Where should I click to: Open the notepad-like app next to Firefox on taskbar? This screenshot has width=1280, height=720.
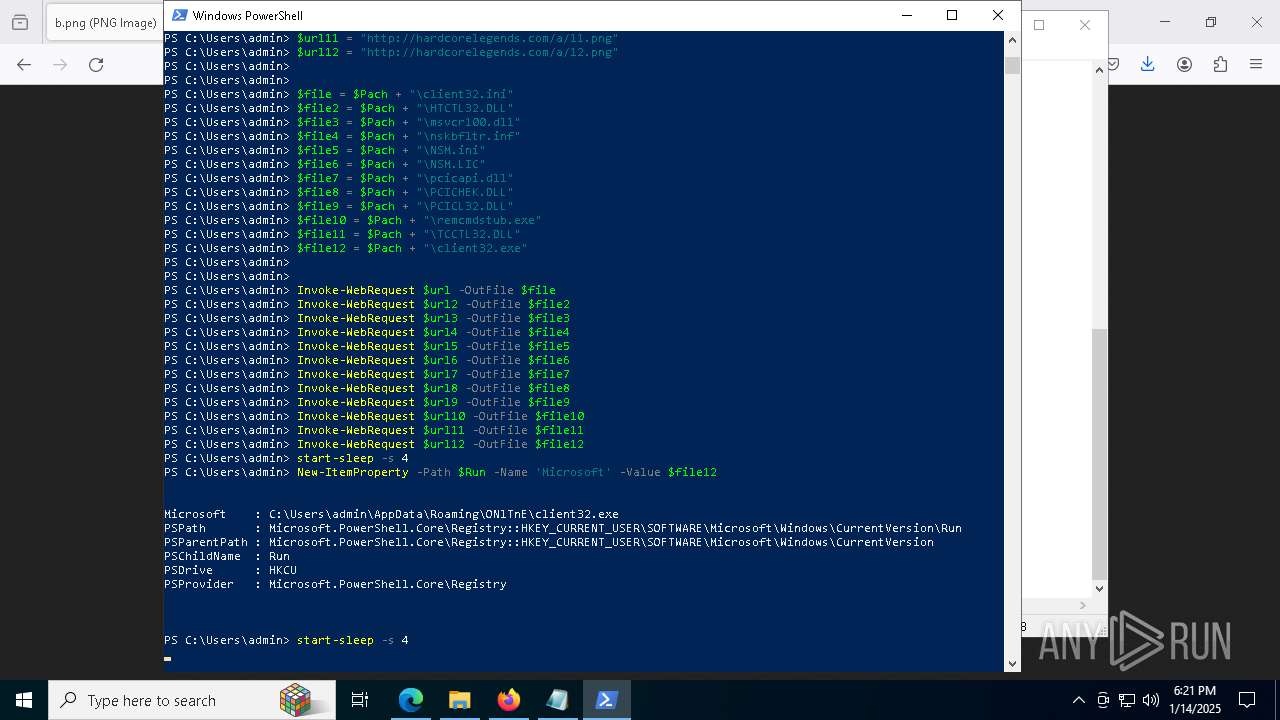(x=557, y=700)
